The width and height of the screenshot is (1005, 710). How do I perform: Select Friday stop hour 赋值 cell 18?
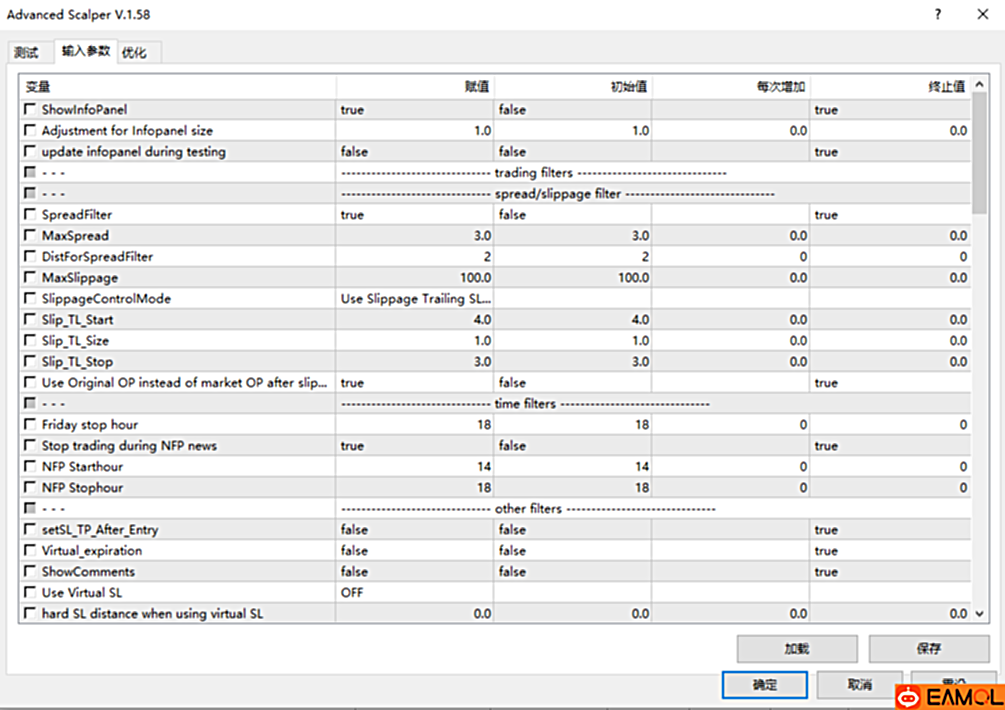[x=415, y=425]
